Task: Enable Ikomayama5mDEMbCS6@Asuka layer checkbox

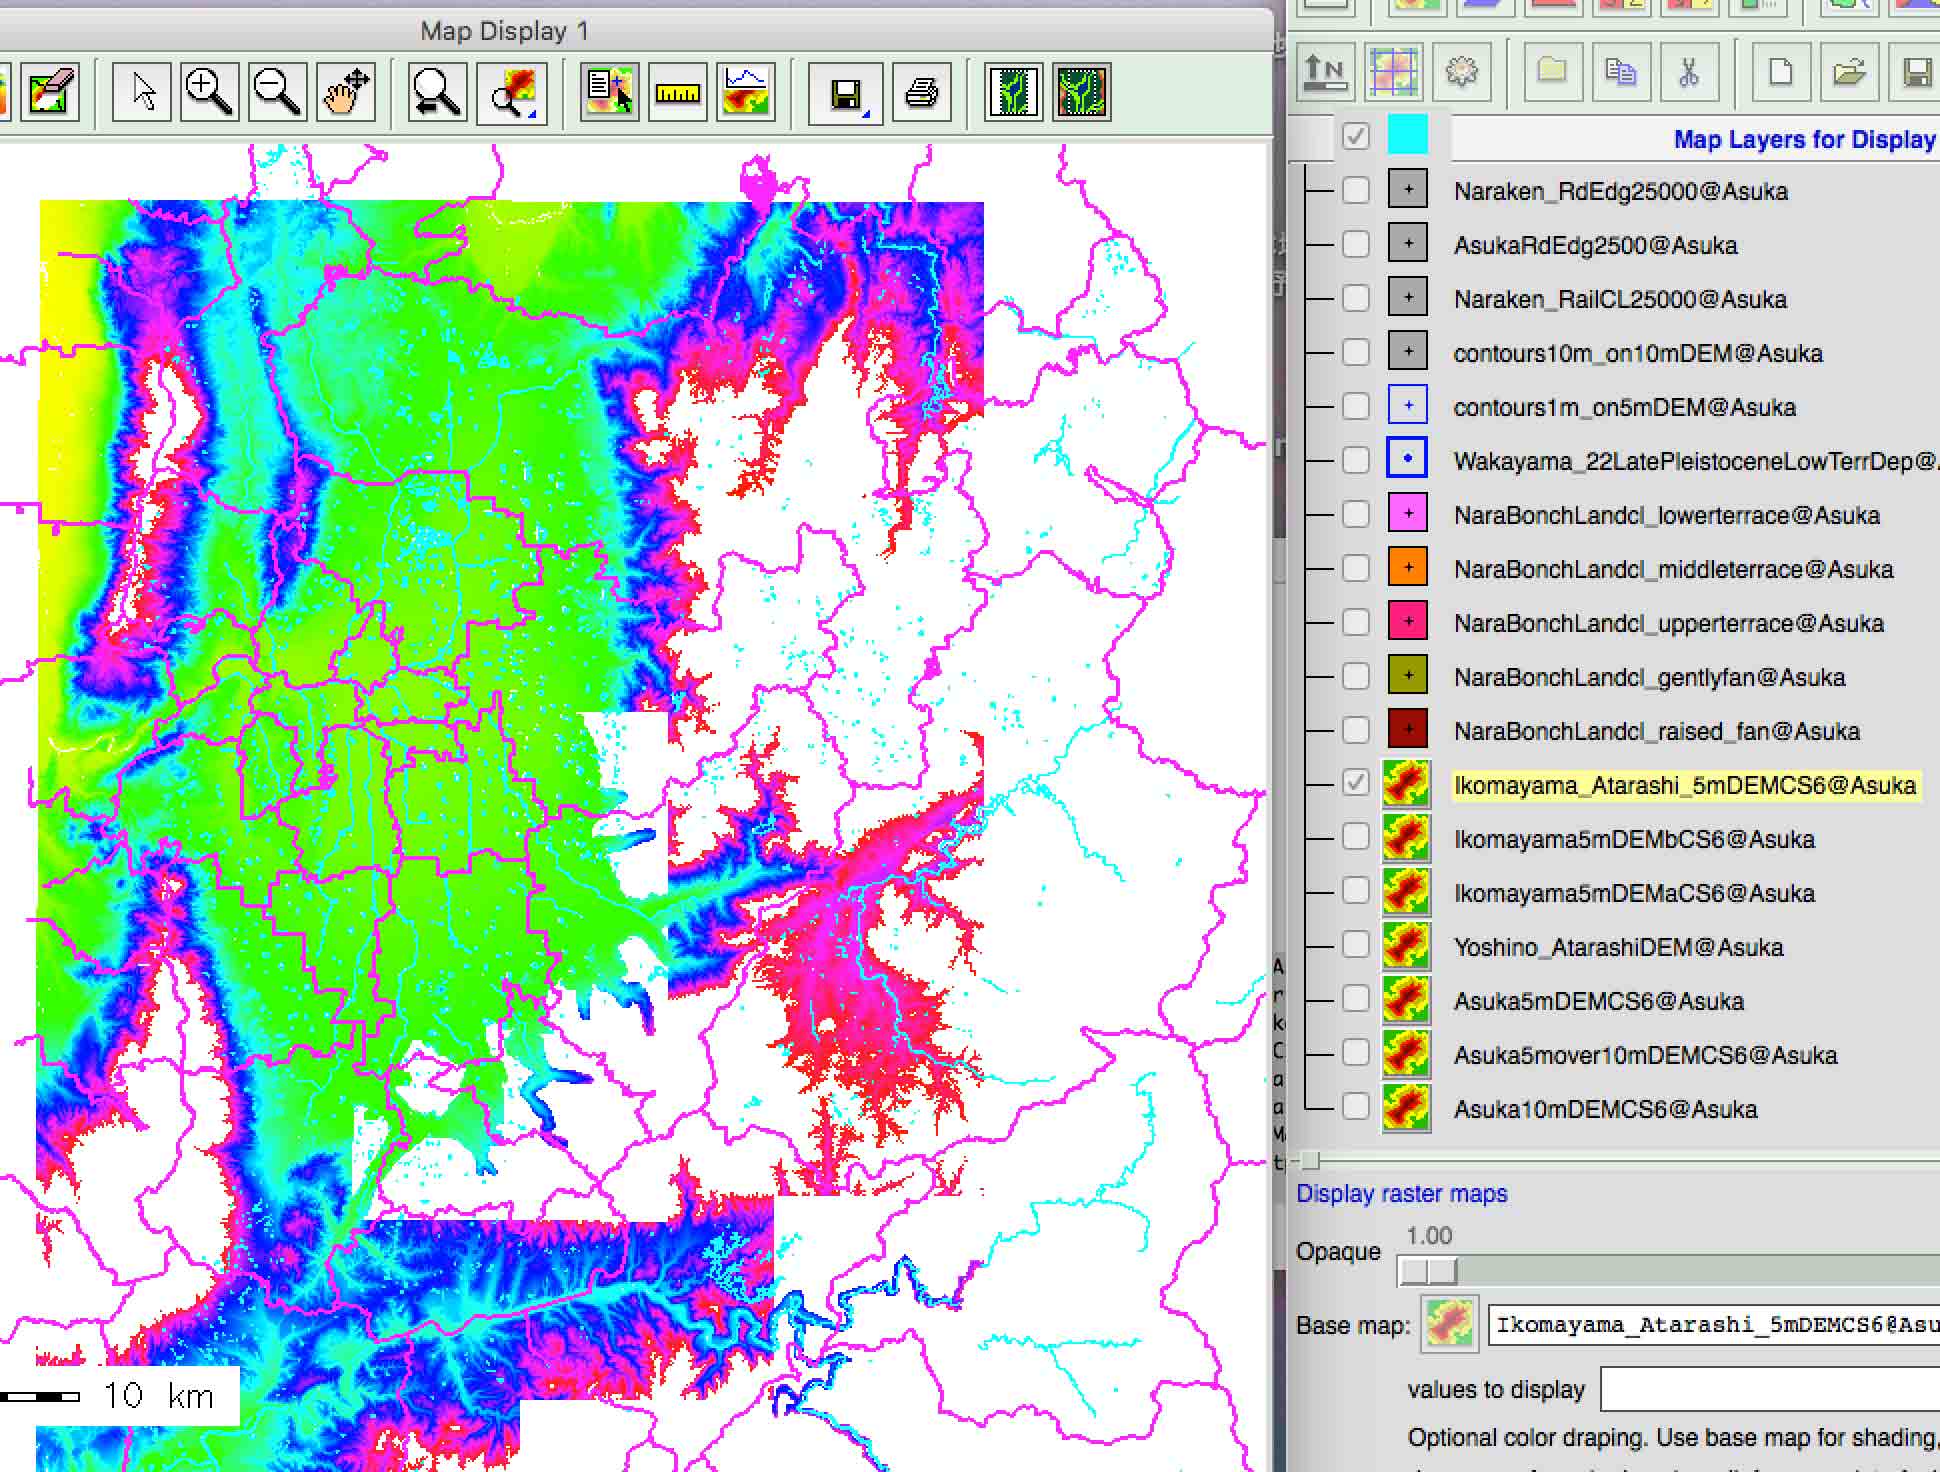Action: (1355, 837)
